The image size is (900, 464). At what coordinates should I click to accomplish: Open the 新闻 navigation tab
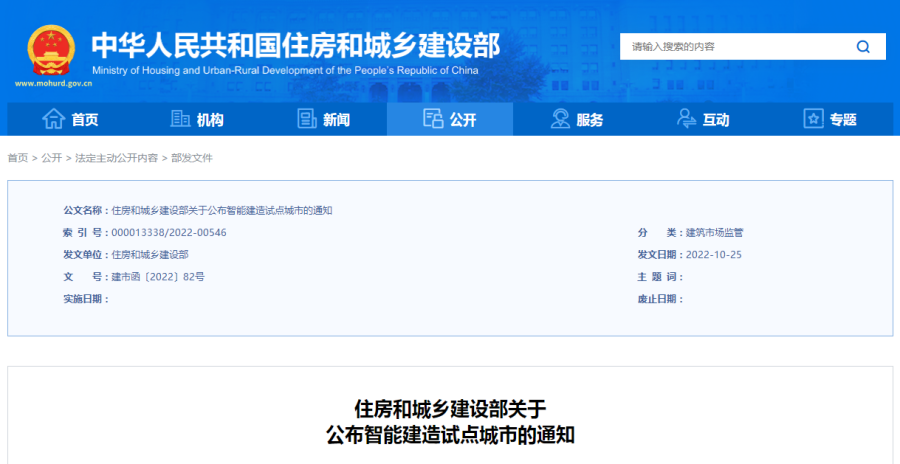(x=324, y=119)
